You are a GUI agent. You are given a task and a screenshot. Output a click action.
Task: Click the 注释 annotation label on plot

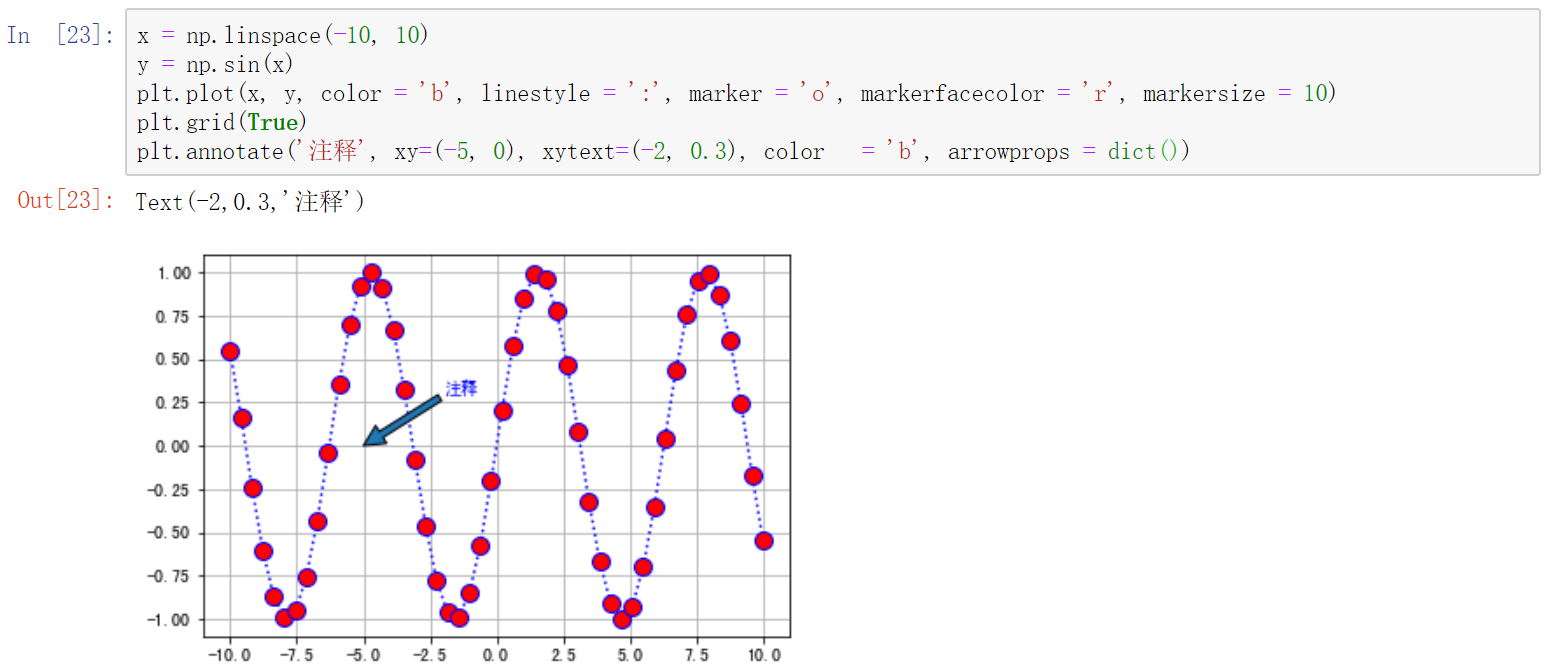click(x=463, y=389)
